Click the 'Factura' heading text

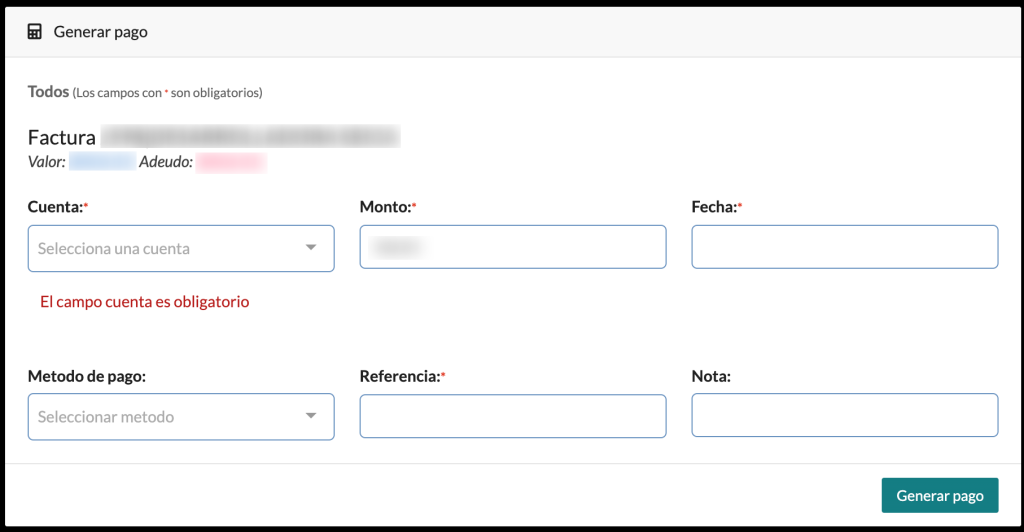pos(62,138)
